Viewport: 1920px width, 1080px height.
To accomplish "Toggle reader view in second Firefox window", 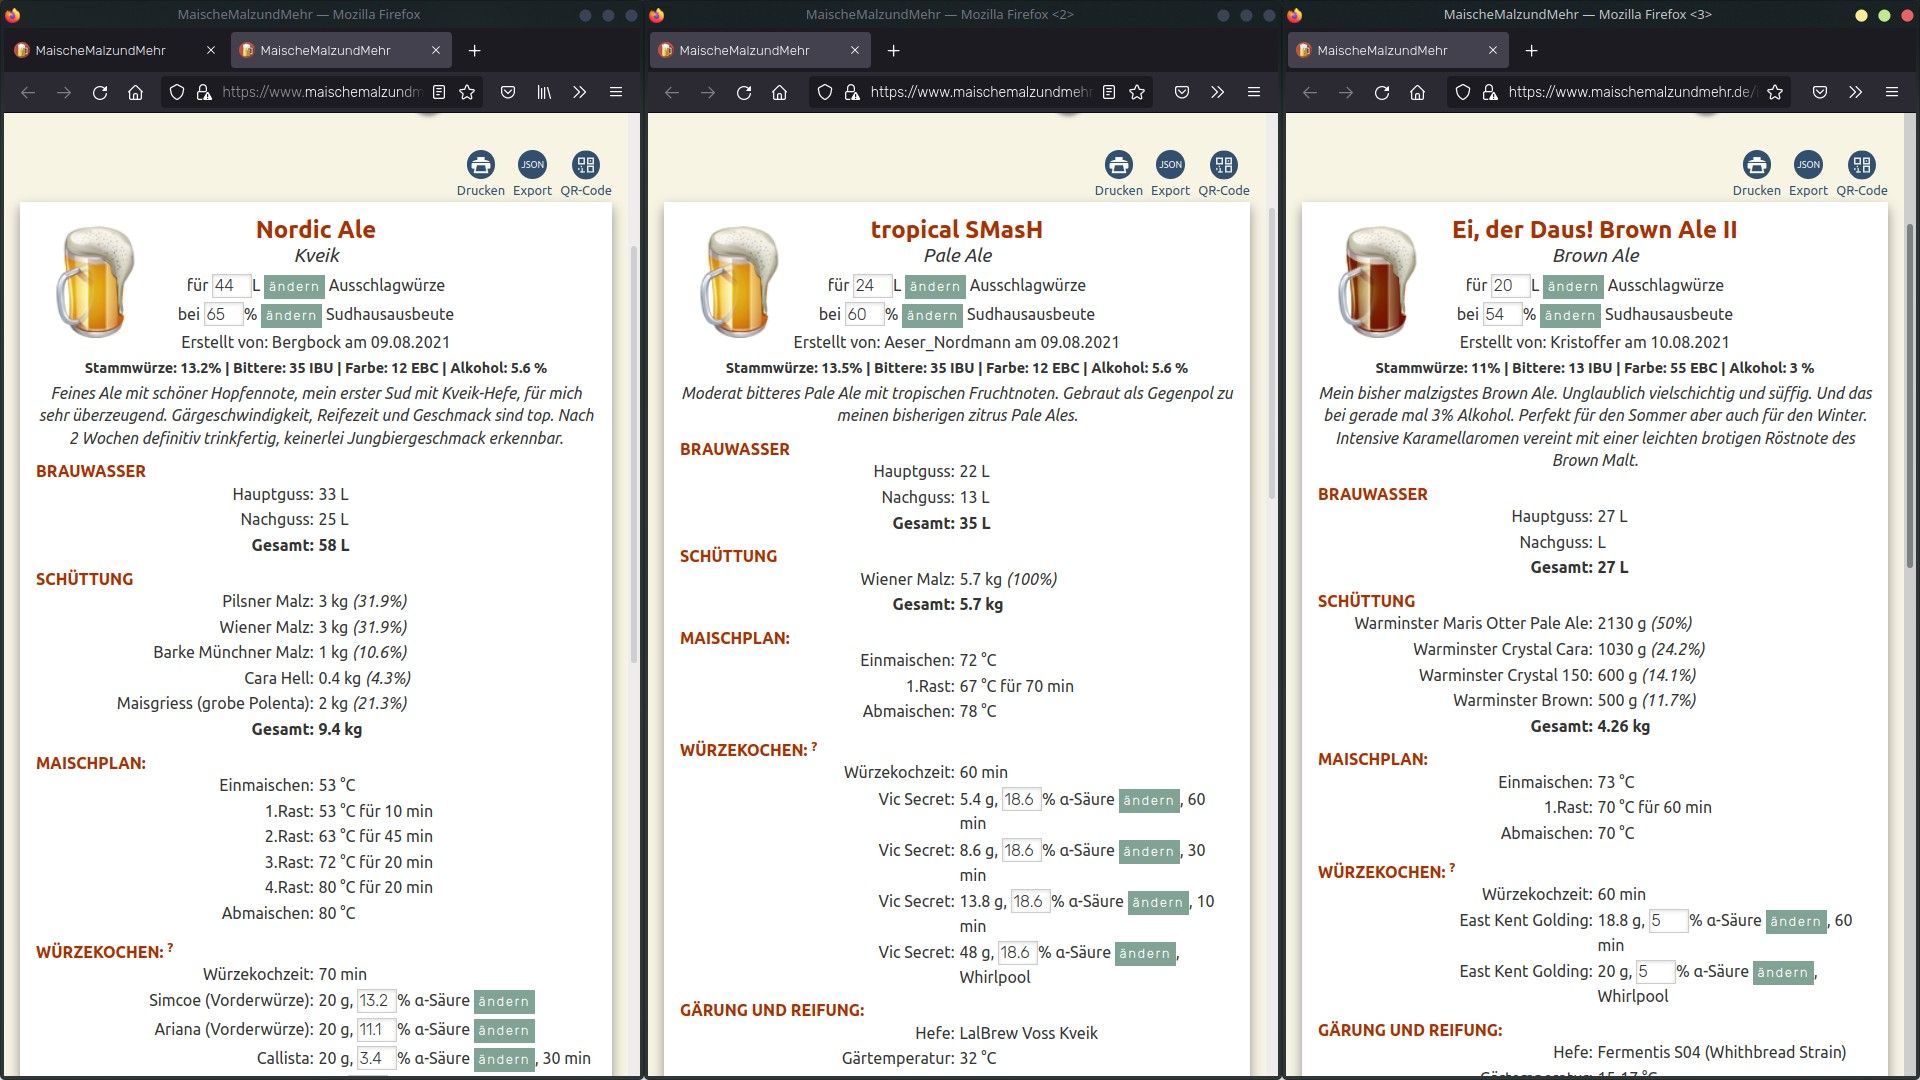I will pyautogui.click(x=1109, y=92).
